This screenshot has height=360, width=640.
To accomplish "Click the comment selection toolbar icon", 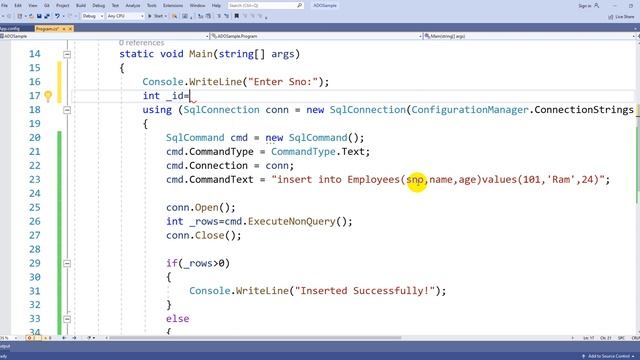I will 219,16.
